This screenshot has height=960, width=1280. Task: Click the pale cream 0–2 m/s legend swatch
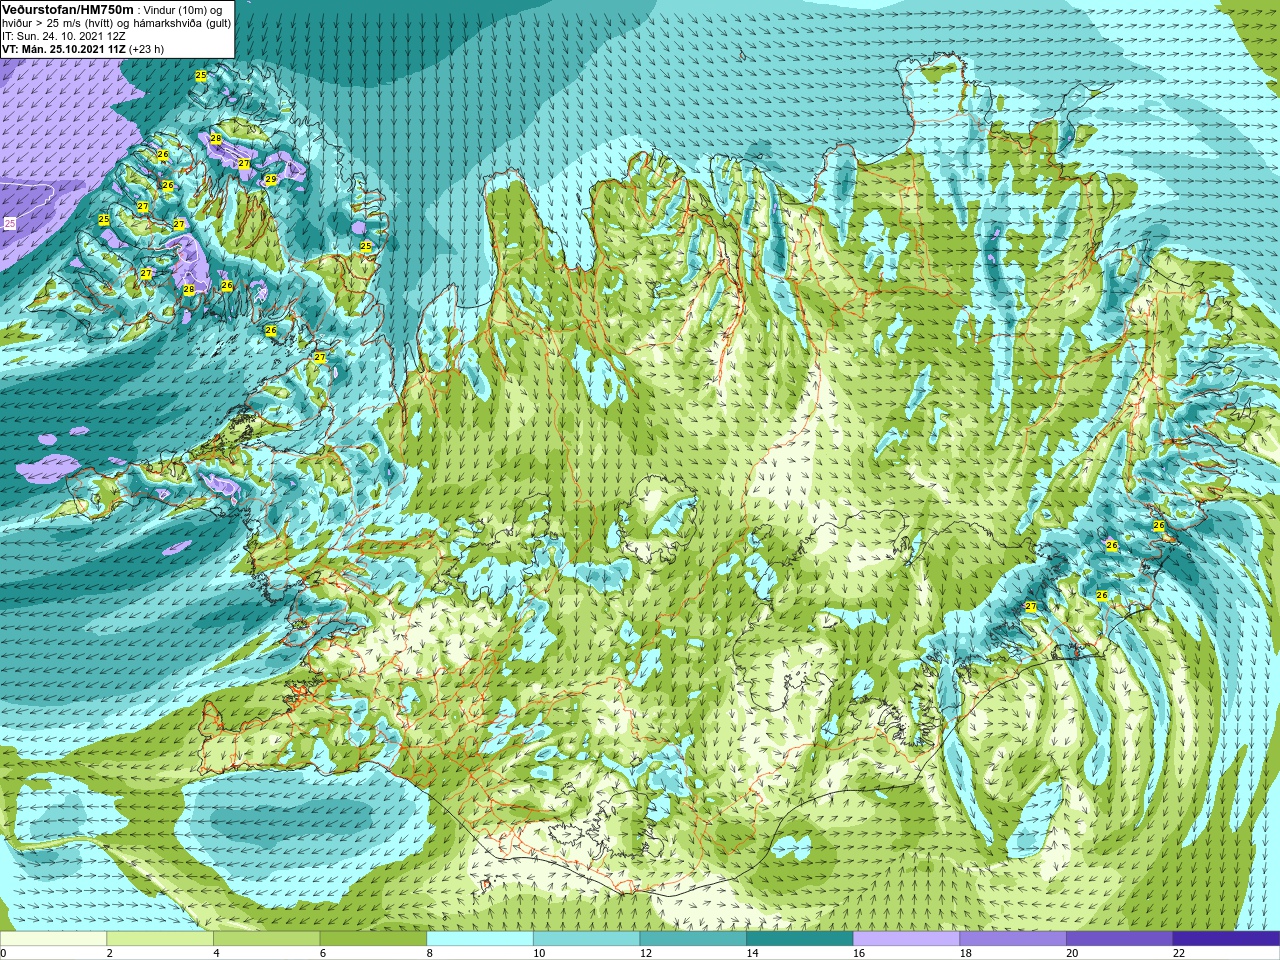tap(53, 939)
